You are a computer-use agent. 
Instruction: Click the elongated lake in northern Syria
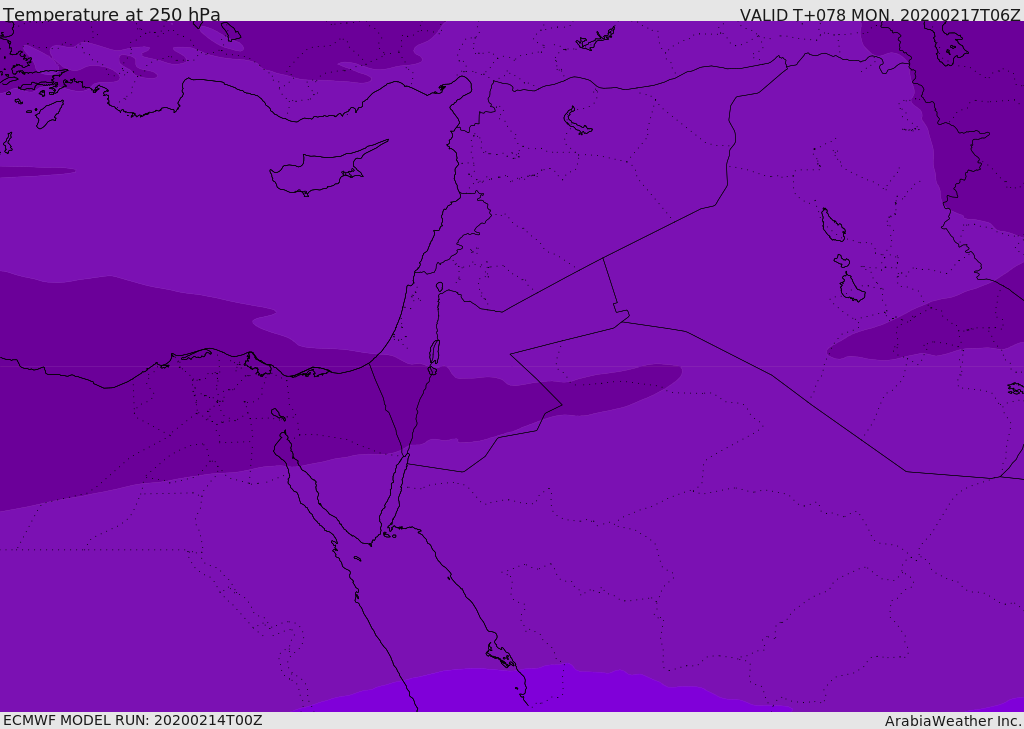click(x=577, y=122)
